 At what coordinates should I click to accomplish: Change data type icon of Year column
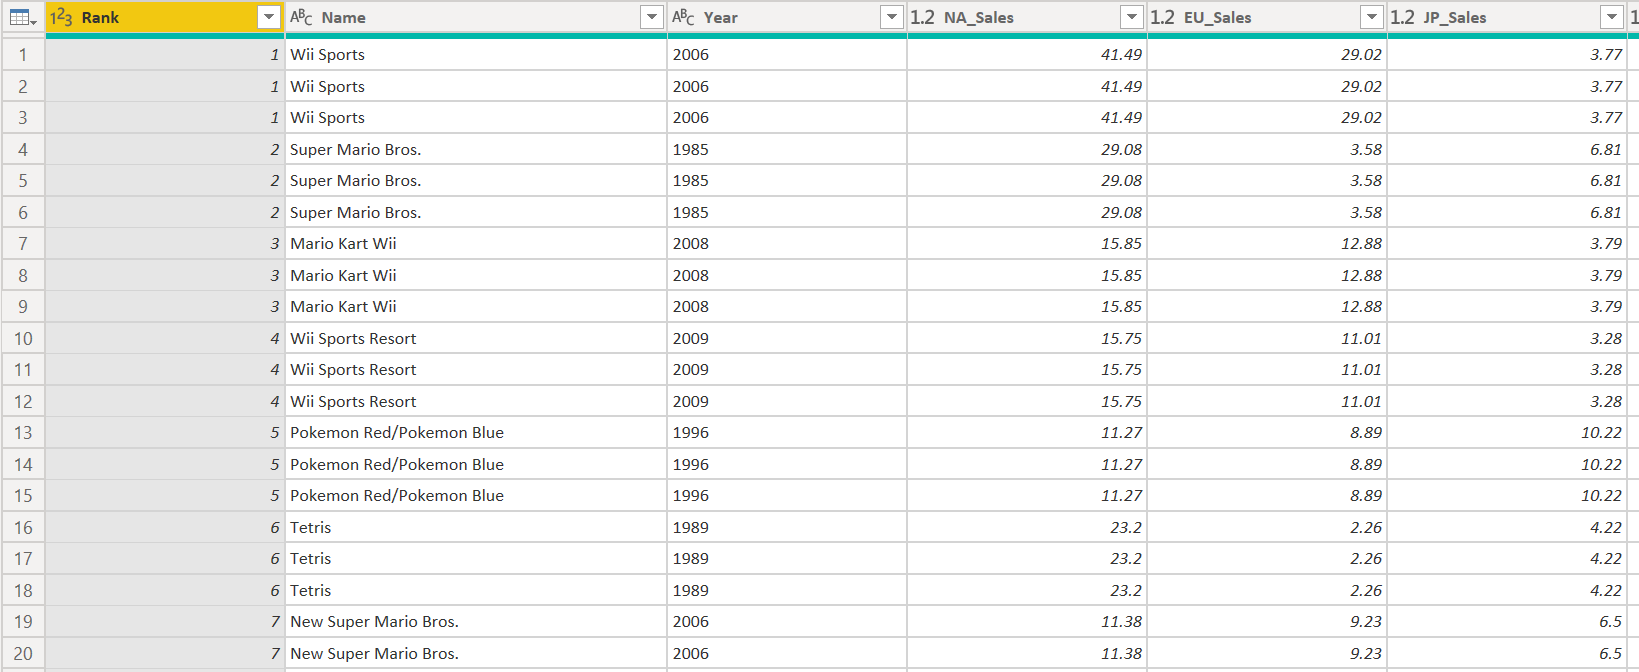point(683,18)
